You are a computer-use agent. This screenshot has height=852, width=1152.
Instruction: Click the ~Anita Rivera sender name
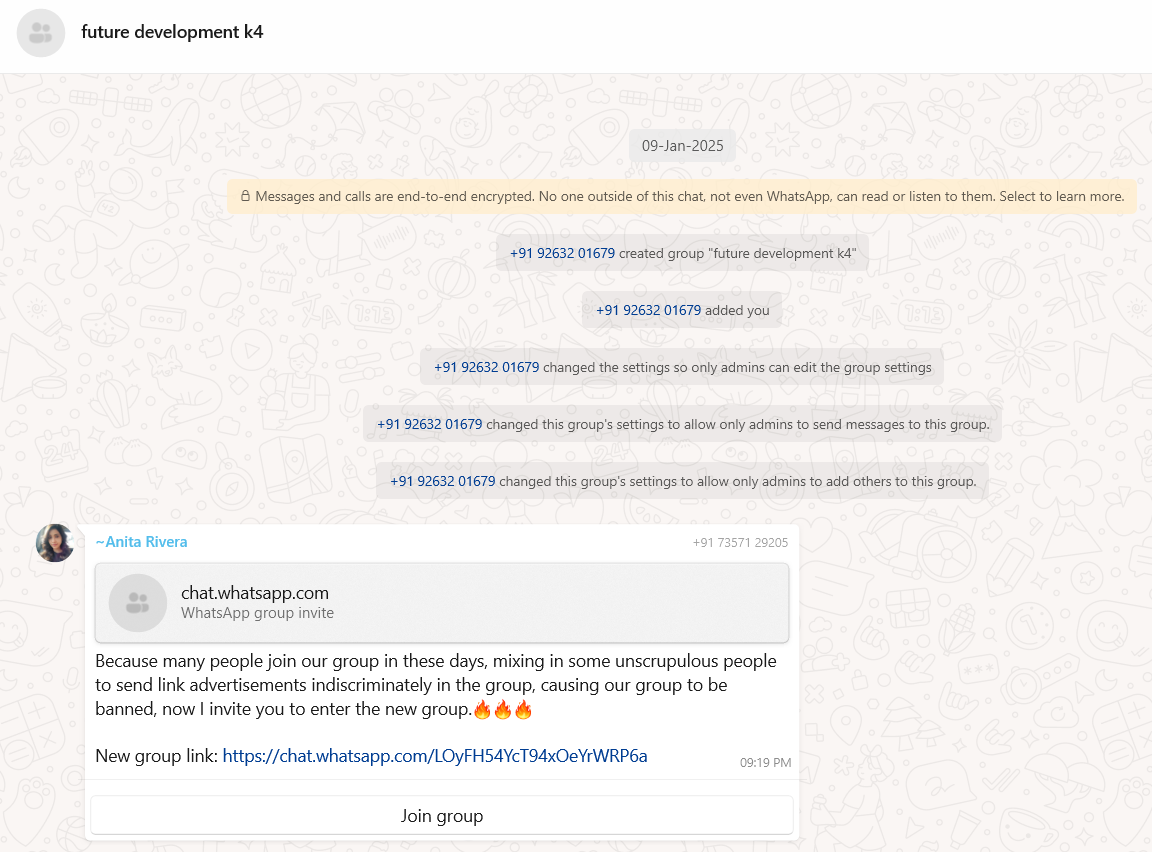(141, 542)
